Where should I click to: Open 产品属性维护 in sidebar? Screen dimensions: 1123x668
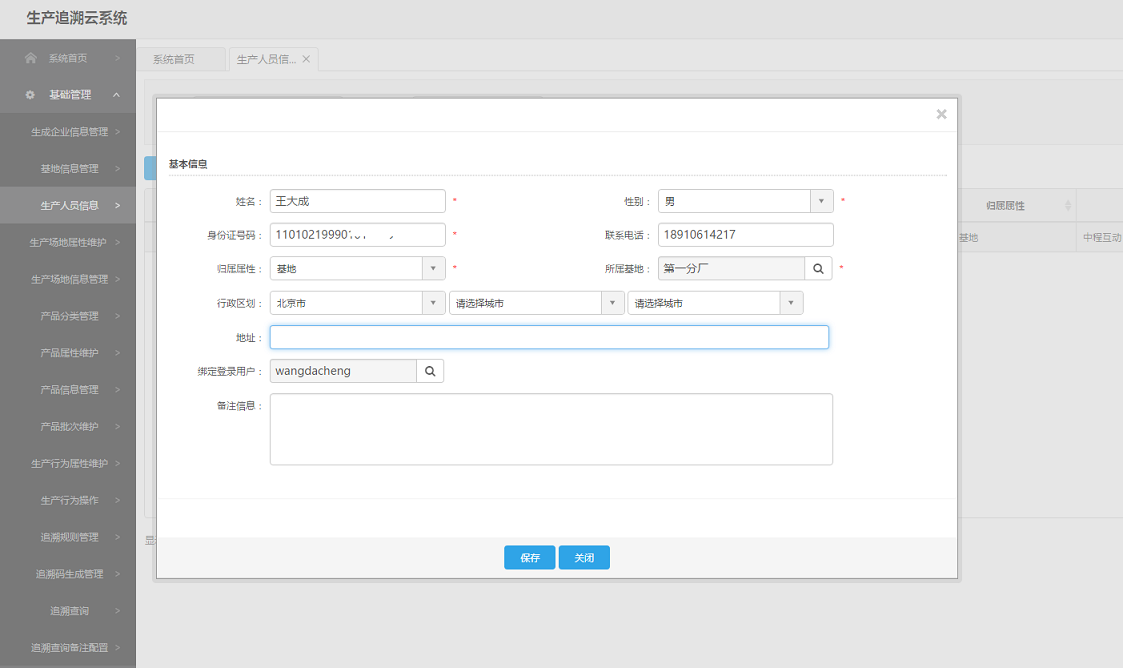coord(68,353)
